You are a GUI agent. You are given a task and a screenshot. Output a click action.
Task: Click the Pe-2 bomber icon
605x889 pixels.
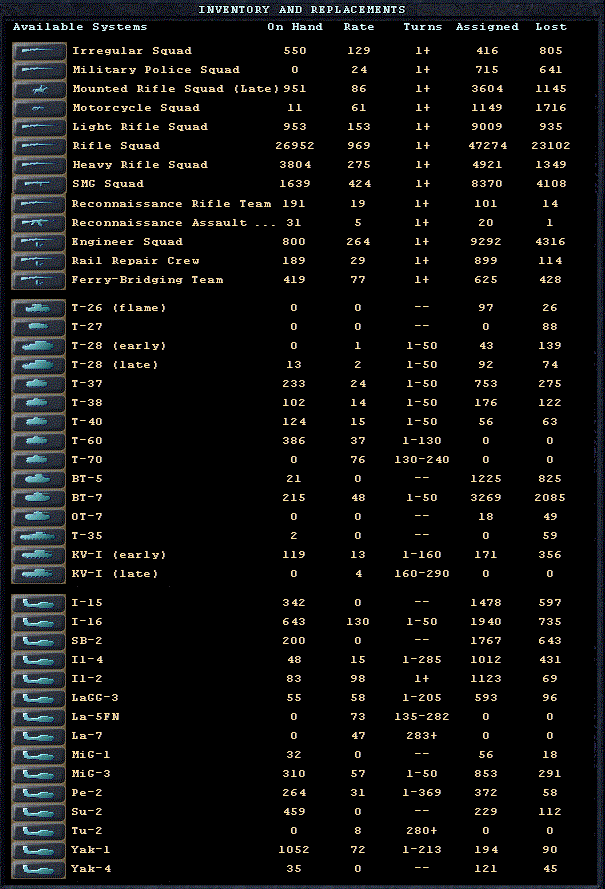click(39, 793)
